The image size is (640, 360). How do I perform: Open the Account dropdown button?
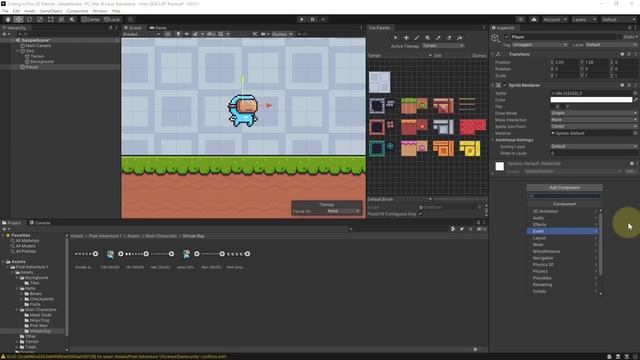[x=556, y=19]
